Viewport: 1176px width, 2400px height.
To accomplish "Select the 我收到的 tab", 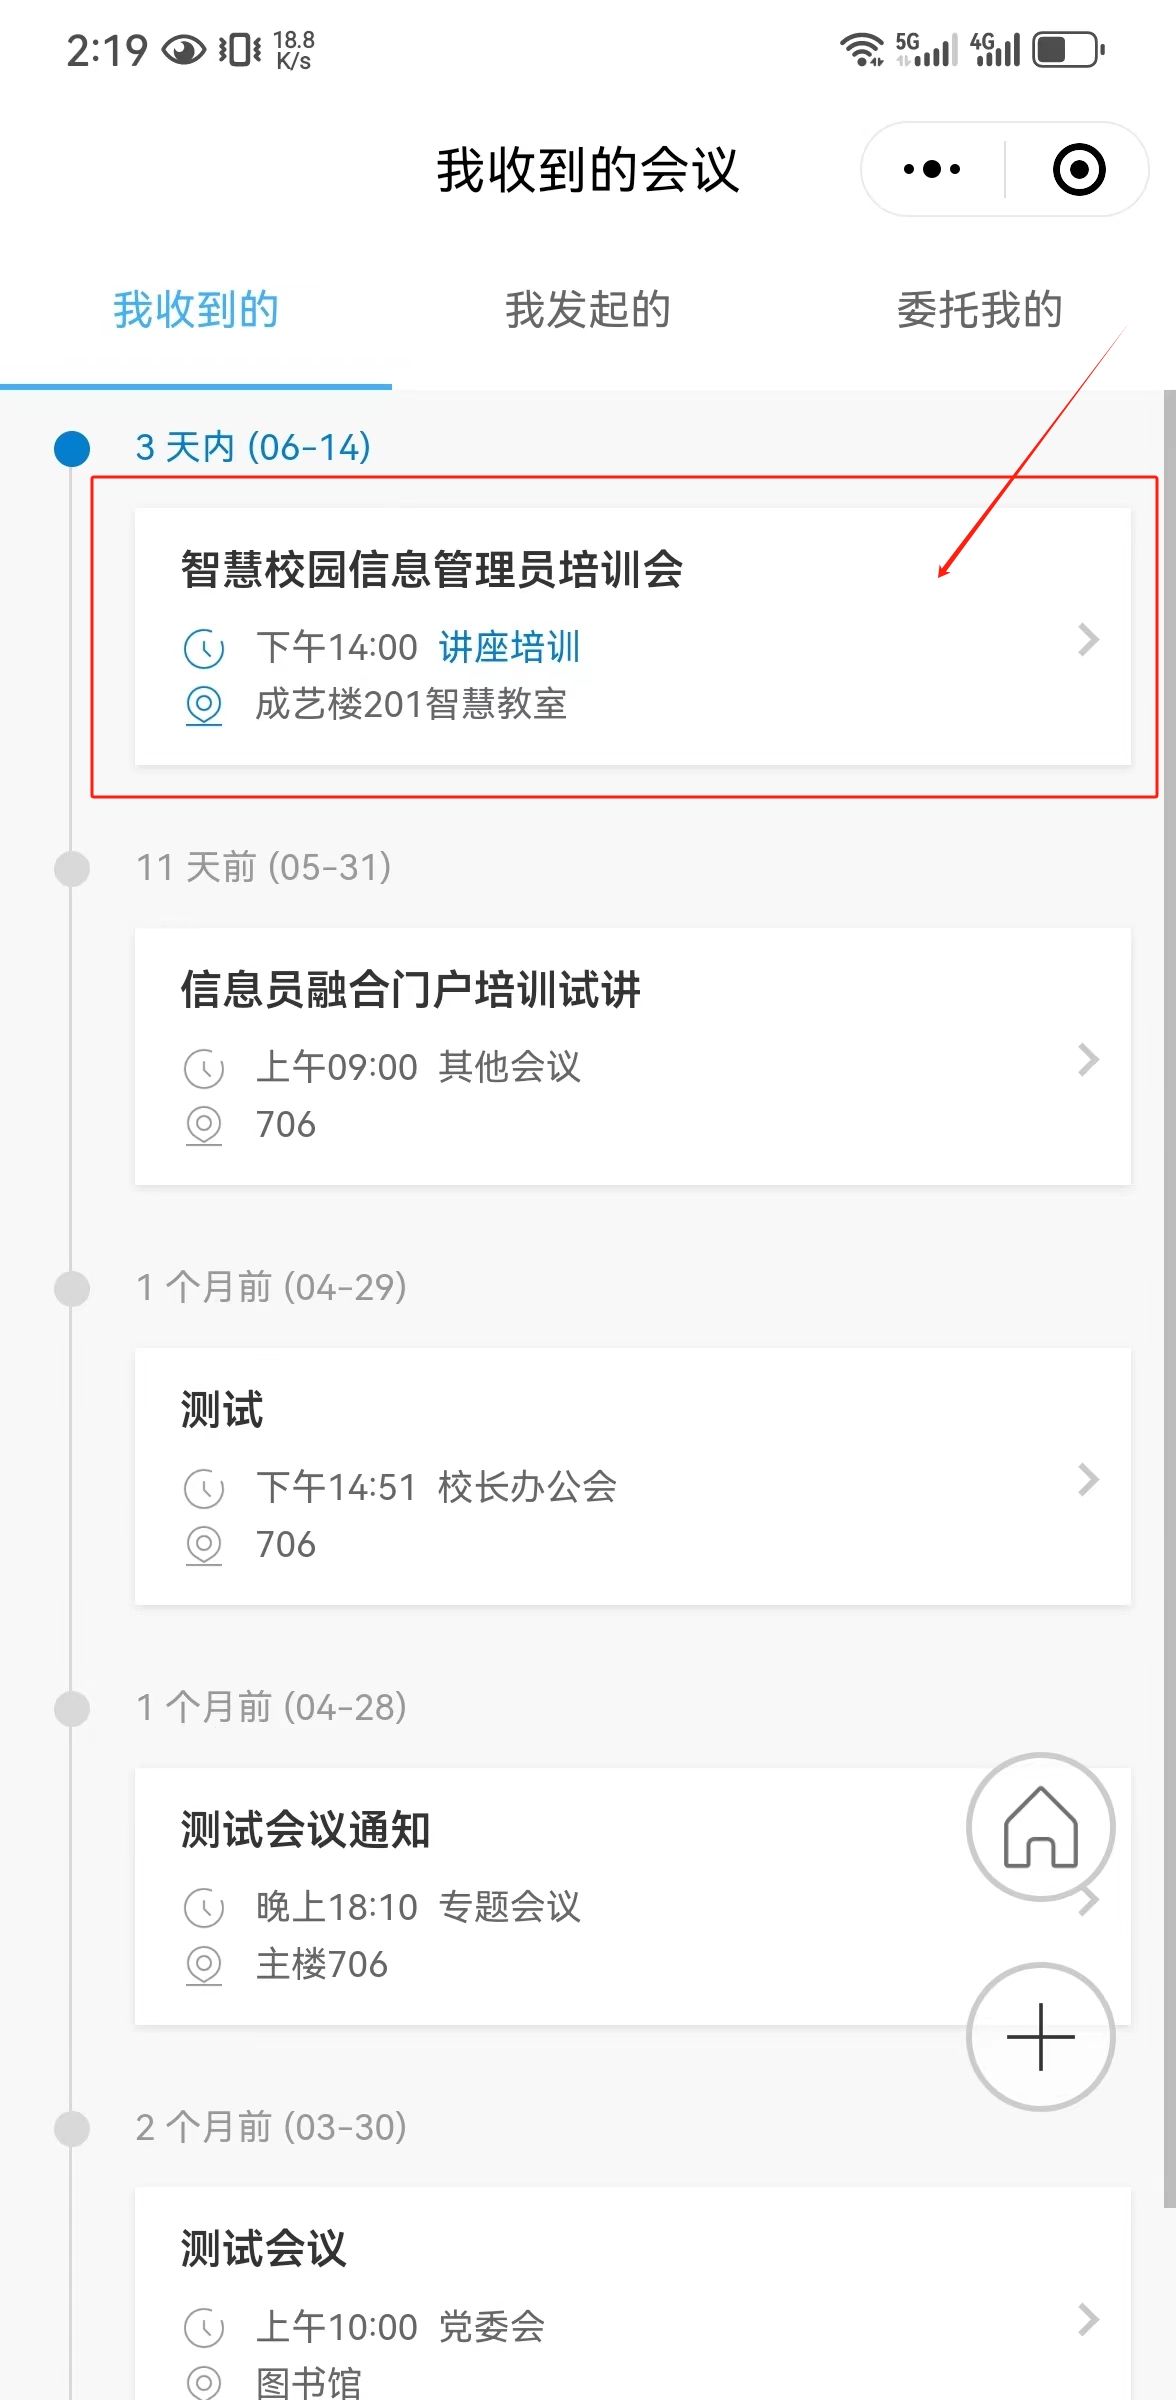I will [196, 310].
